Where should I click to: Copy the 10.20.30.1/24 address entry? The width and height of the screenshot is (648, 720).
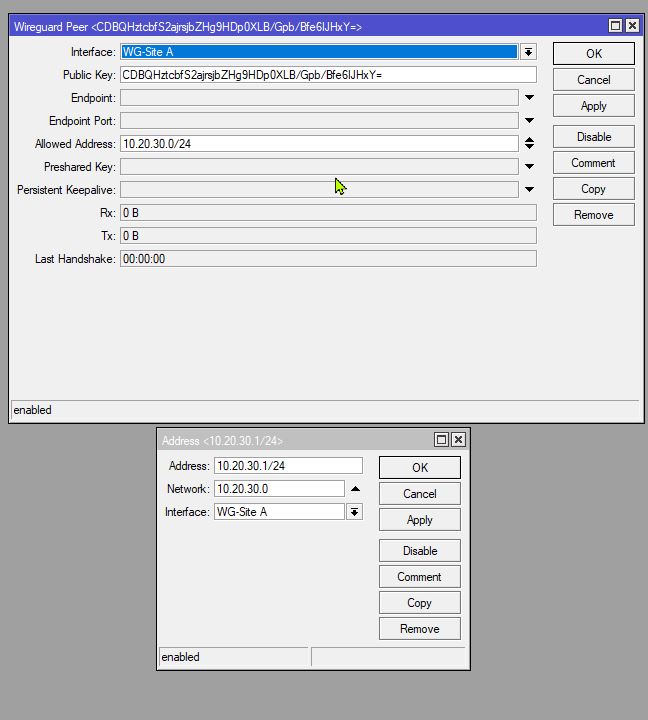(x=420, y=603)
